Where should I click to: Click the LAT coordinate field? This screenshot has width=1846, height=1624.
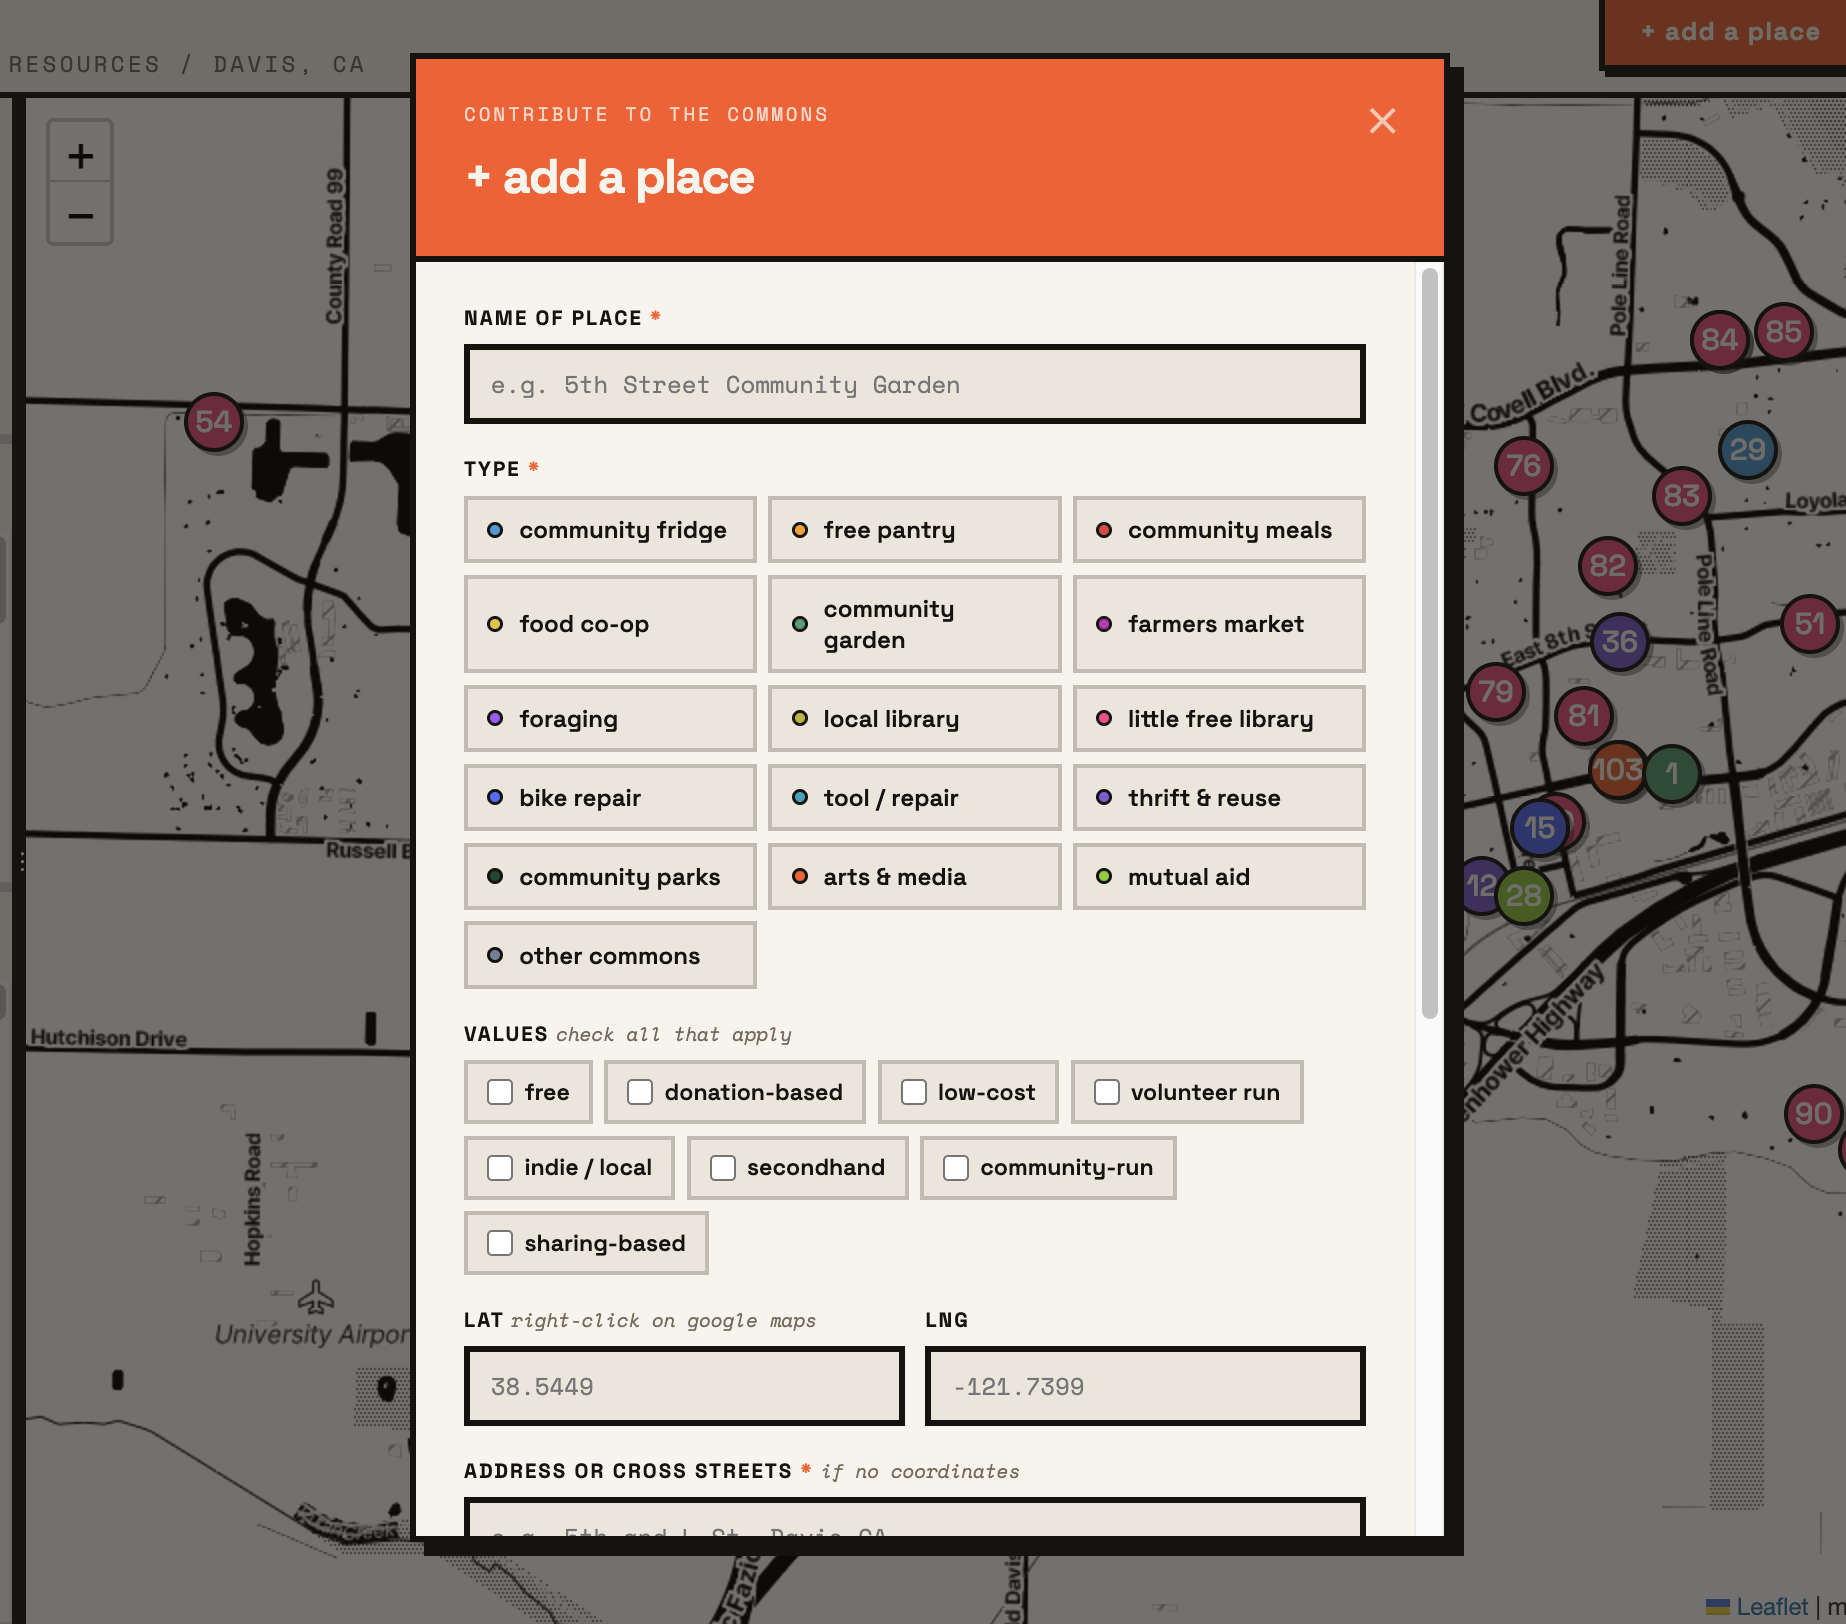[x=684, y=1386]
